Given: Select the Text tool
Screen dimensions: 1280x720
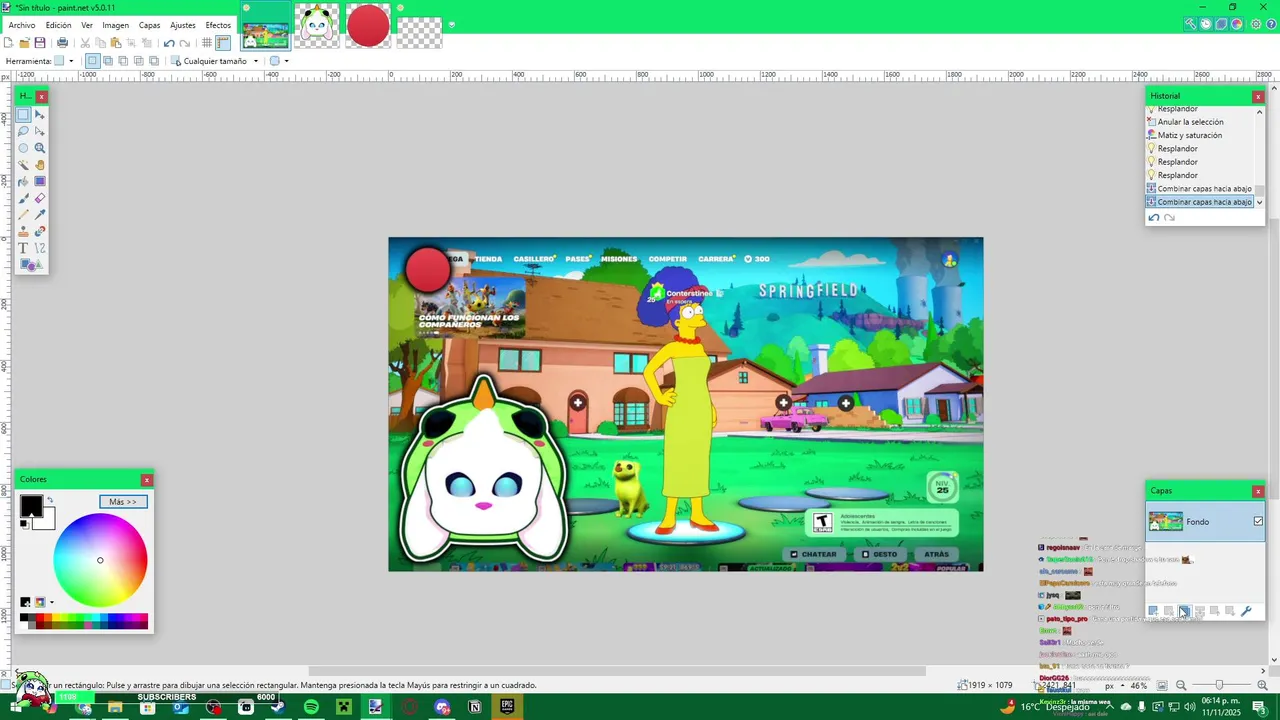Looking at the screenshot, I should (23, 248).
